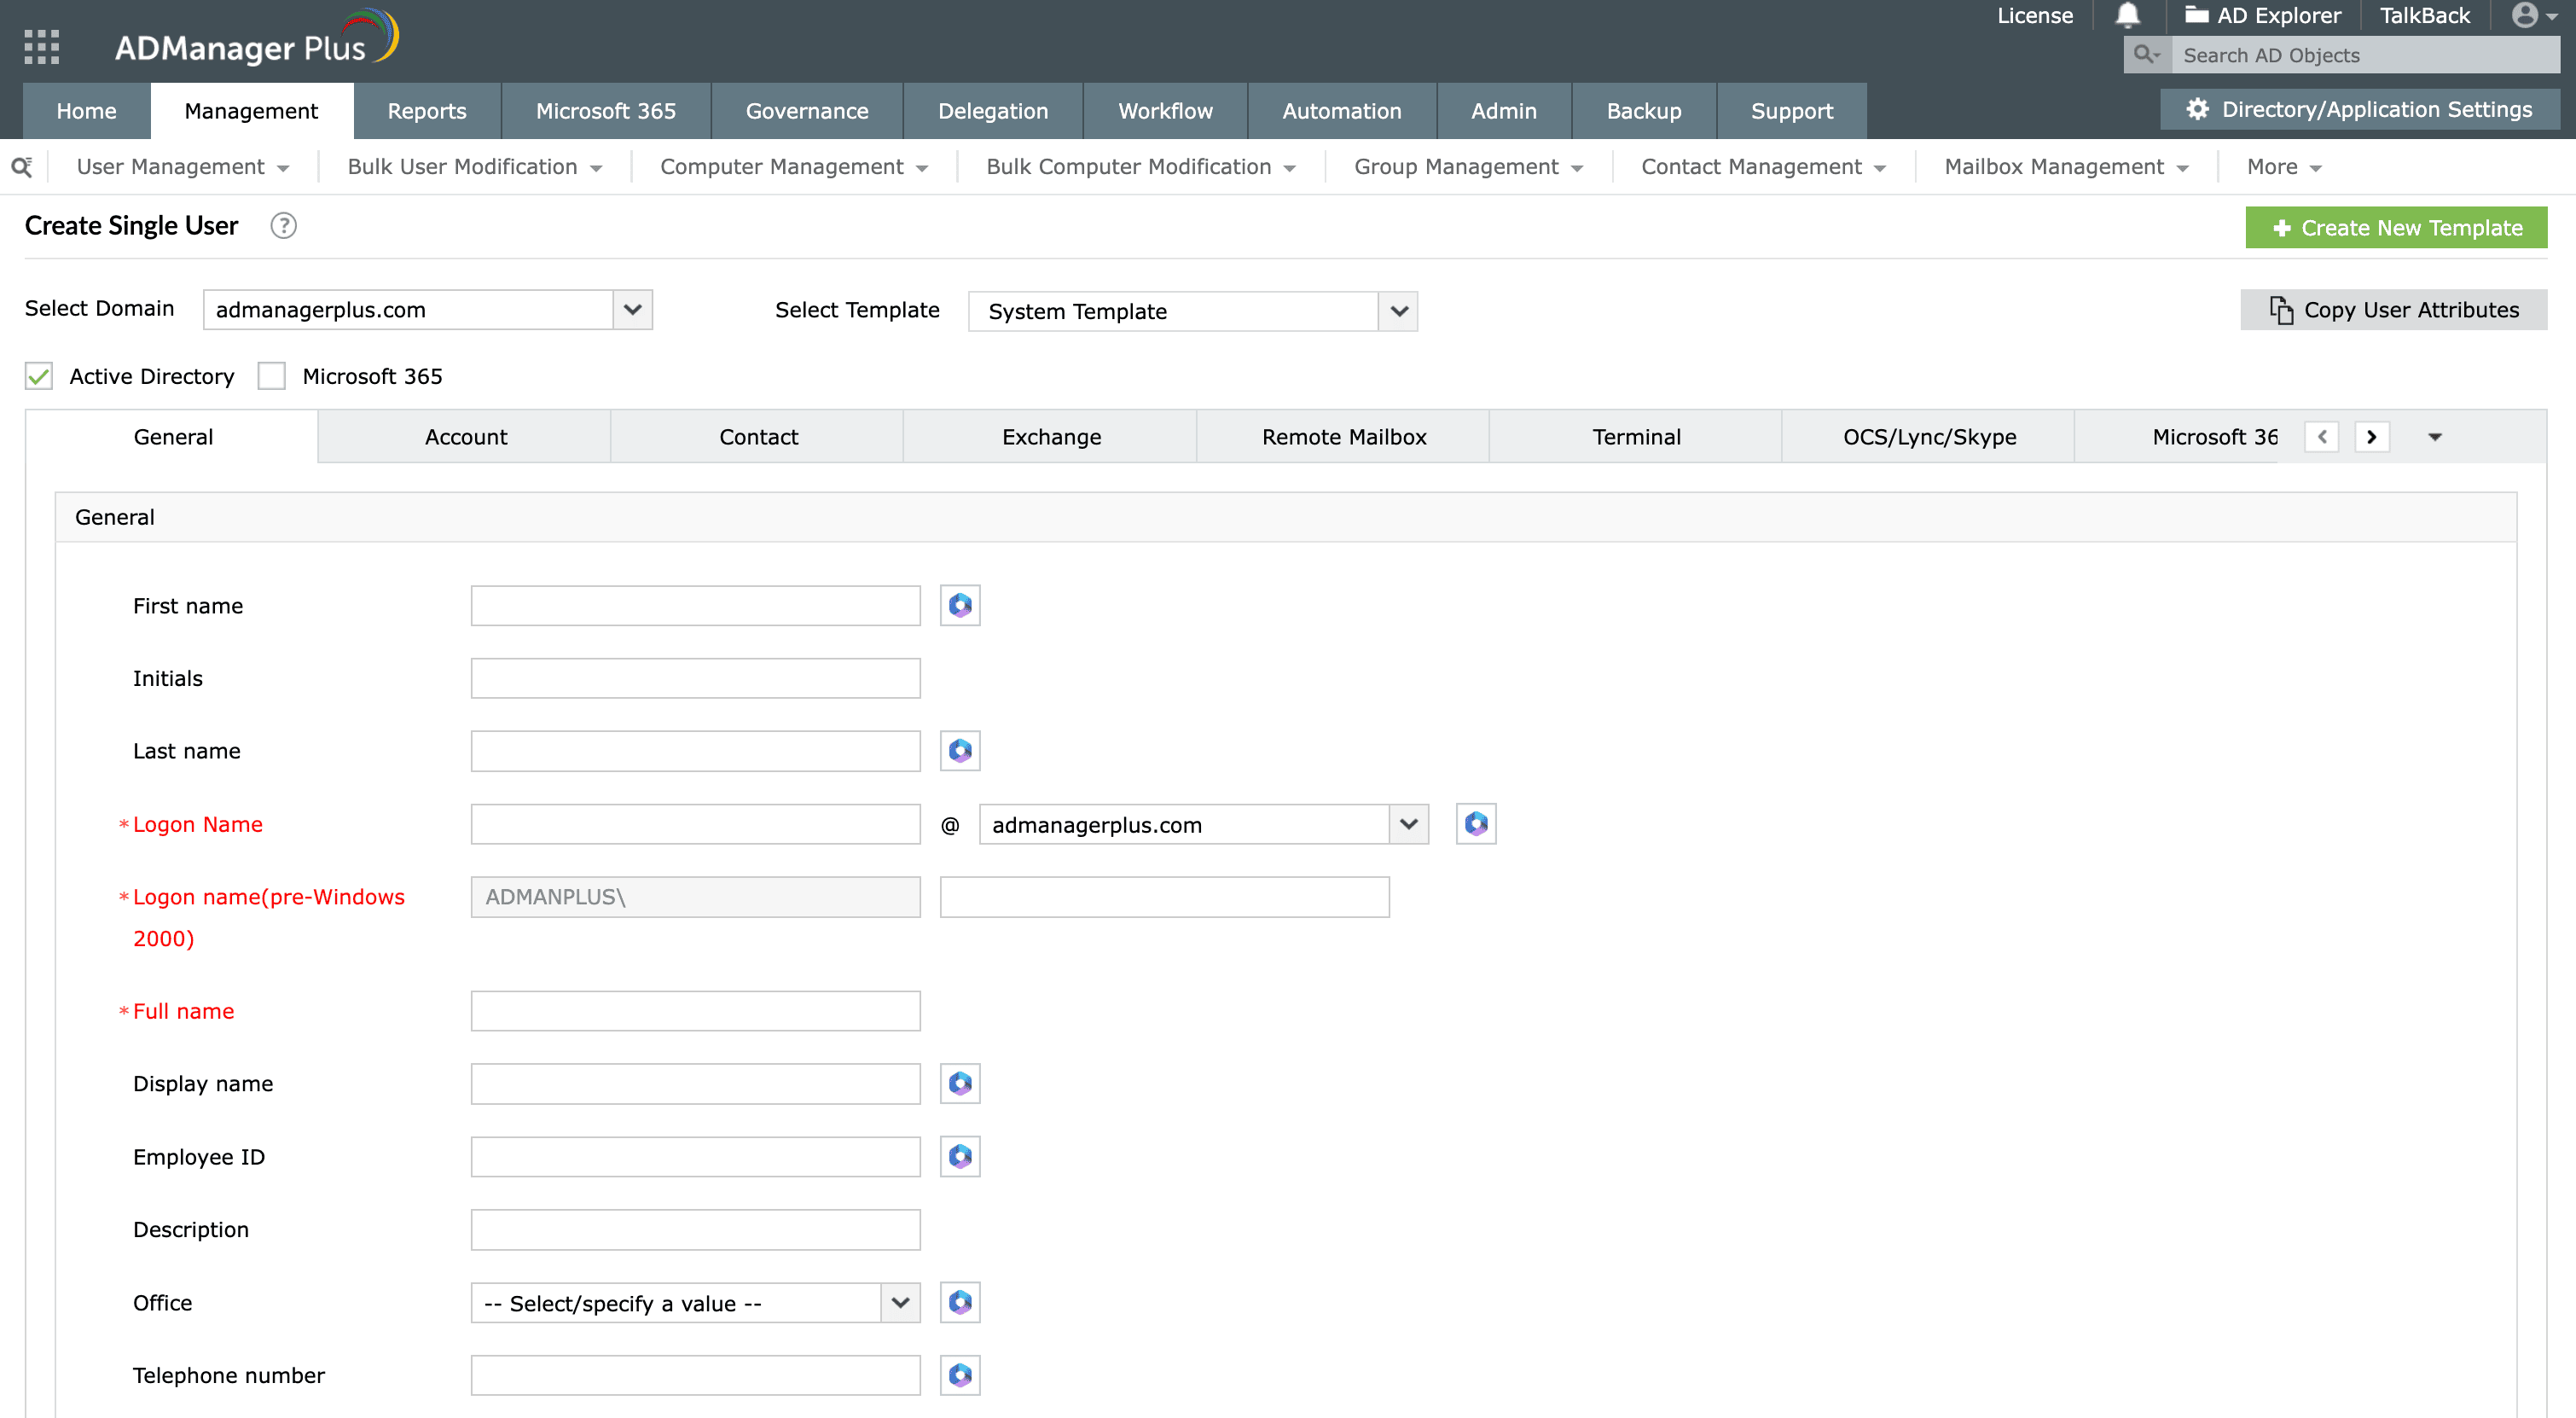The image size is (2576, 1418).
Task: Click the naming format icon next to Last name
Action: tap(960, 751)
